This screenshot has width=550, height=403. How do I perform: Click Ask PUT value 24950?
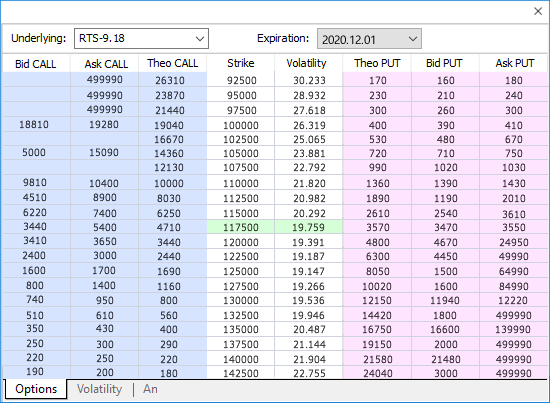tap(514, 242)
